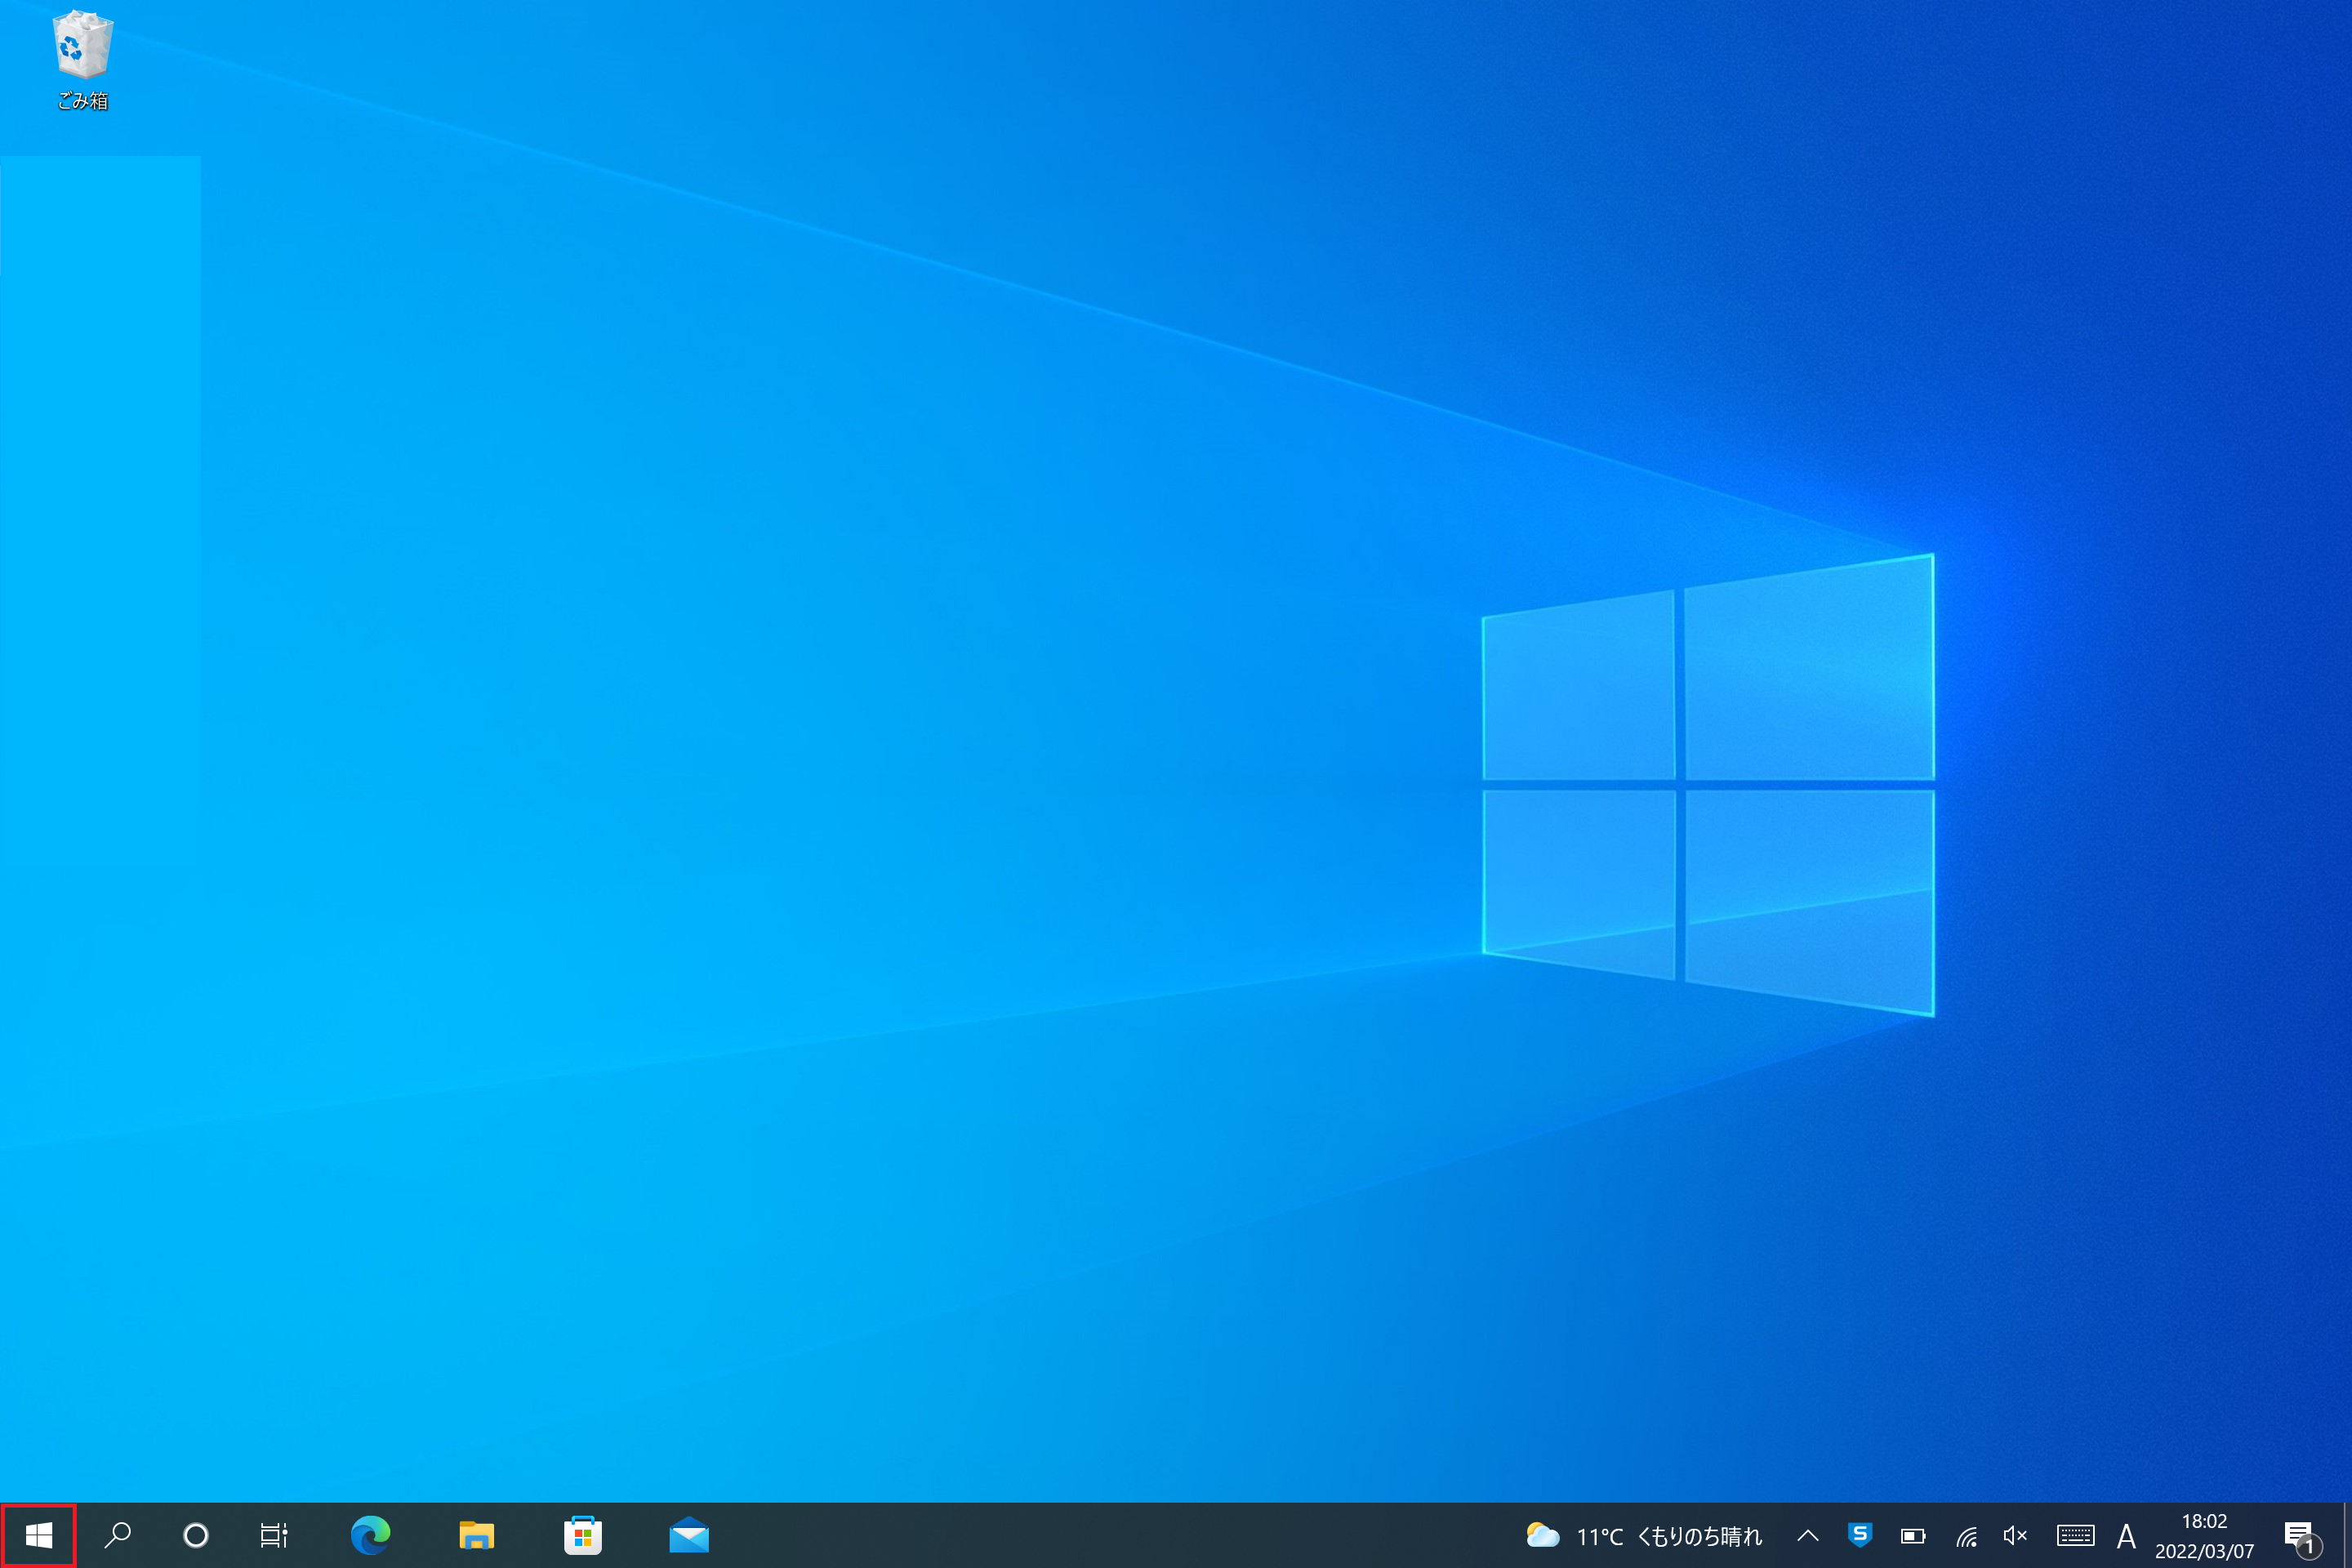2352x1568 pixels.
Task: Open the touch keyboard icon
Action: (x=2076, y=1536)
